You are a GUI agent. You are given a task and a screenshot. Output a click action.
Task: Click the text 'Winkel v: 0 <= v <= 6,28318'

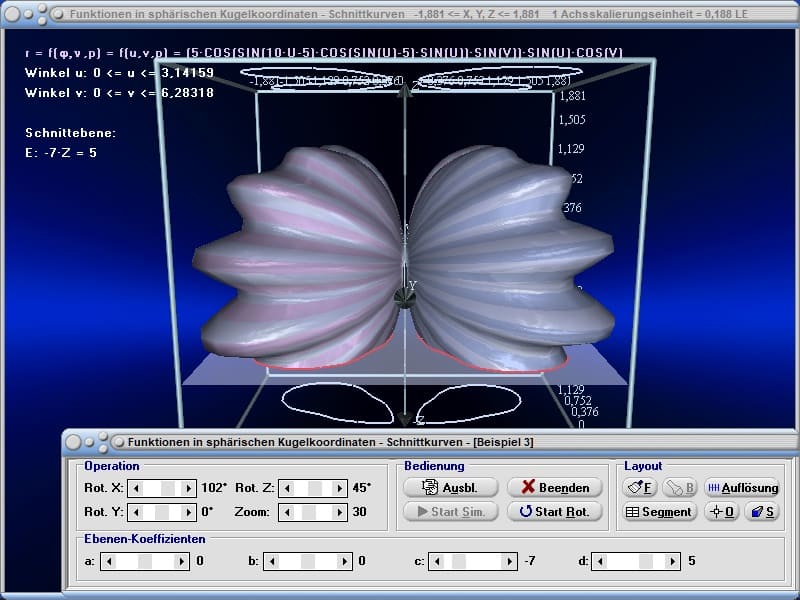click(119, 92)
